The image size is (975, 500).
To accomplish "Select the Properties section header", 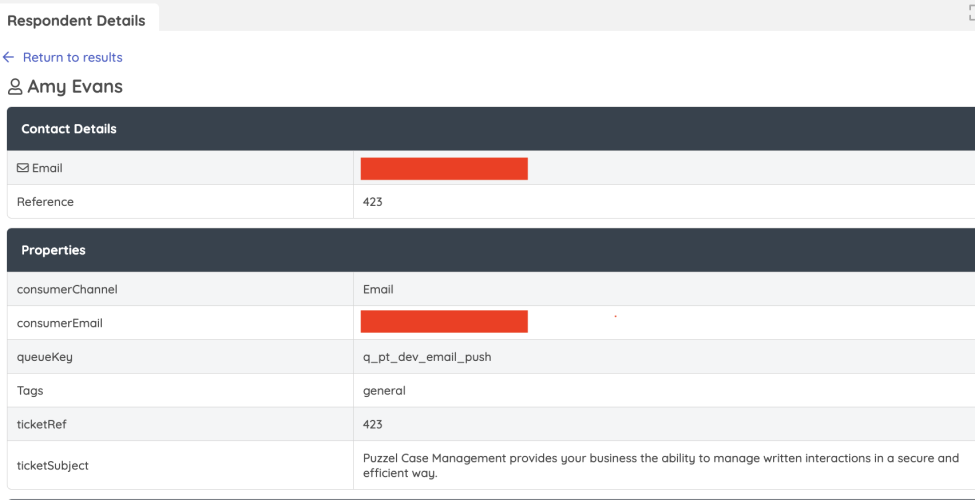I will pyautogui.click(x=53, y=250).
